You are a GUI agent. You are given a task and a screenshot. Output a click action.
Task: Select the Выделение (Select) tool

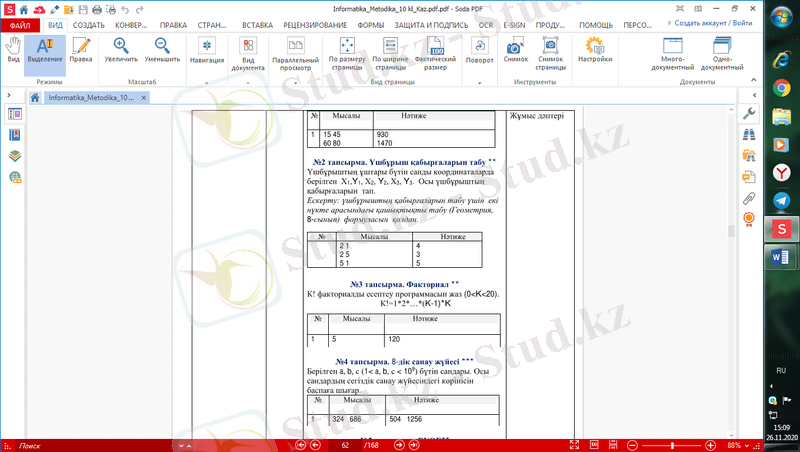pyautogui.click(x=44, y=49)
